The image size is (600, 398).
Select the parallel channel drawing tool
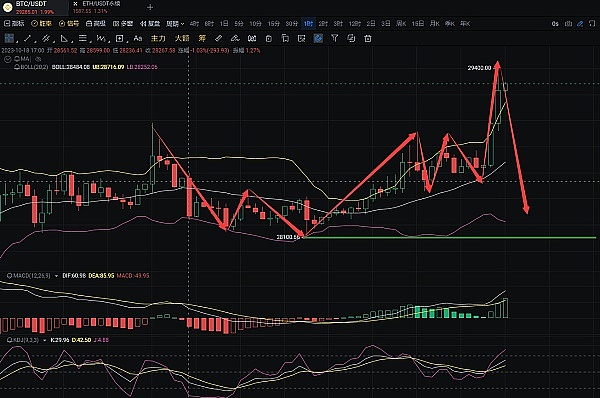[46, 38]
